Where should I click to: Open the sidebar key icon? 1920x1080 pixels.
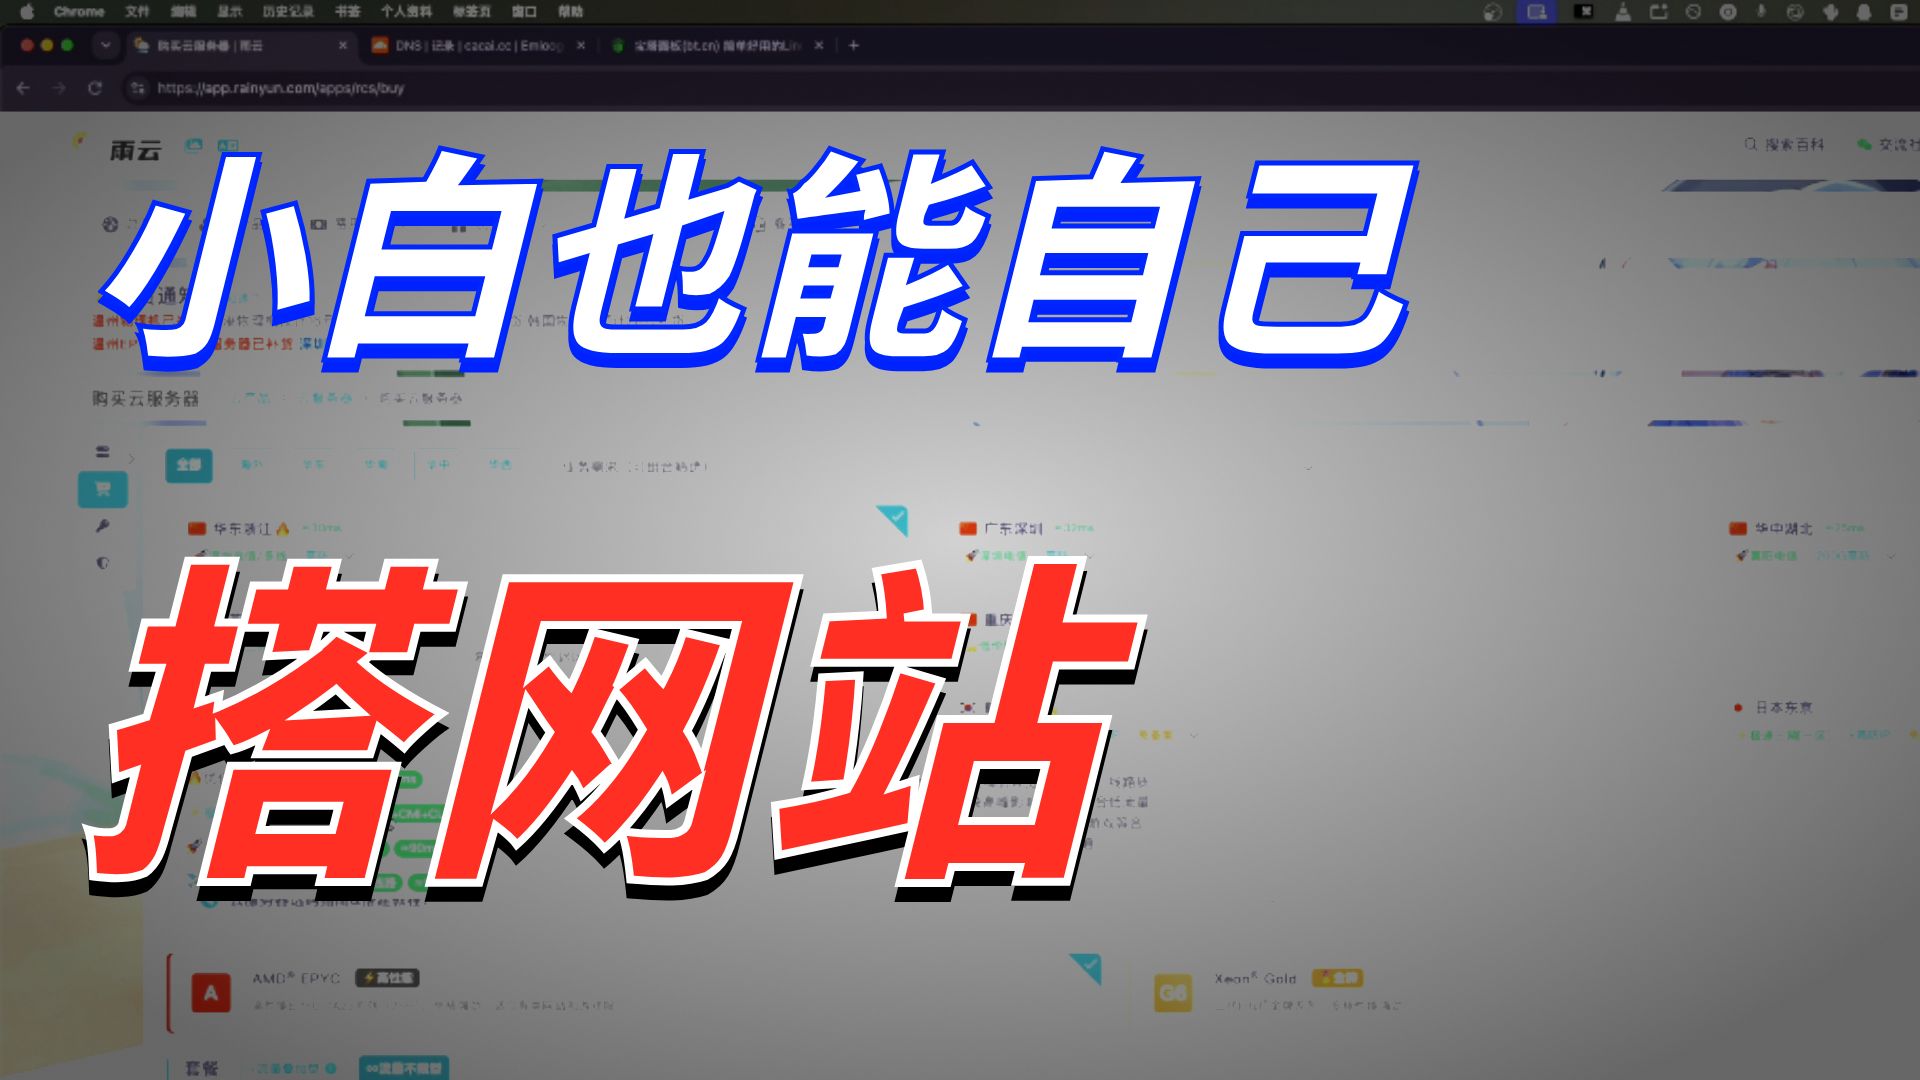[x=102, y=526]
